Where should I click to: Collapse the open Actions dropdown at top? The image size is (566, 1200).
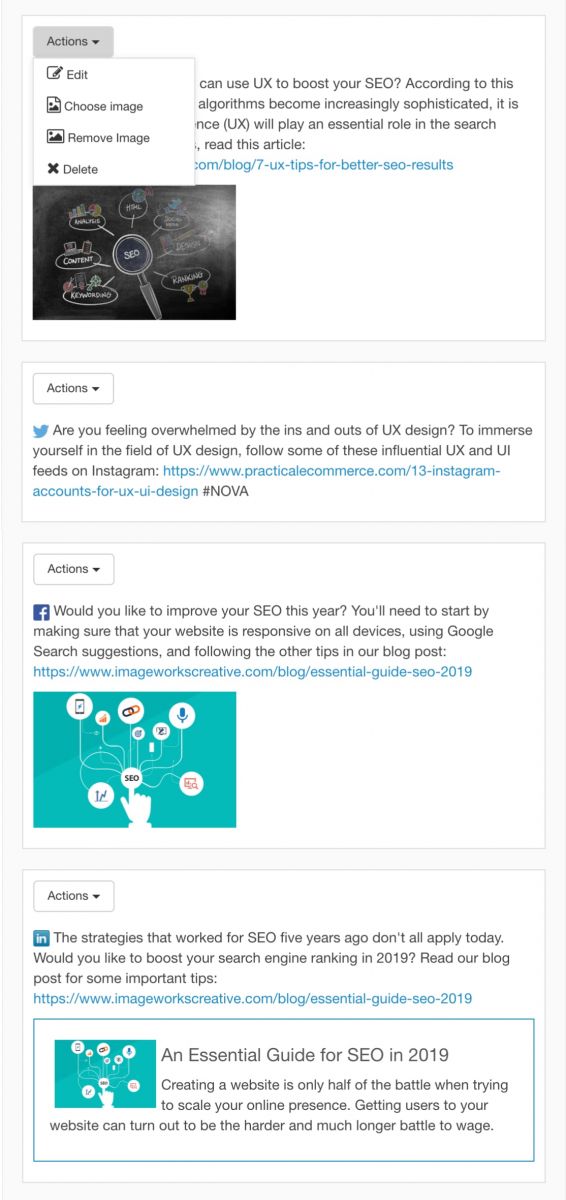pyautogui.click(x=73, y=42)
